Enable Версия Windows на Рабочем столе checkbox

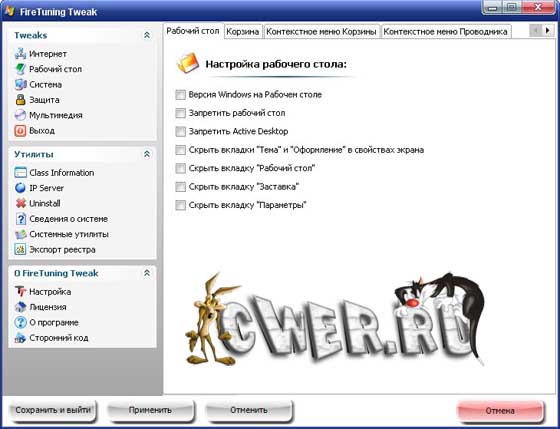click(180, 95)
